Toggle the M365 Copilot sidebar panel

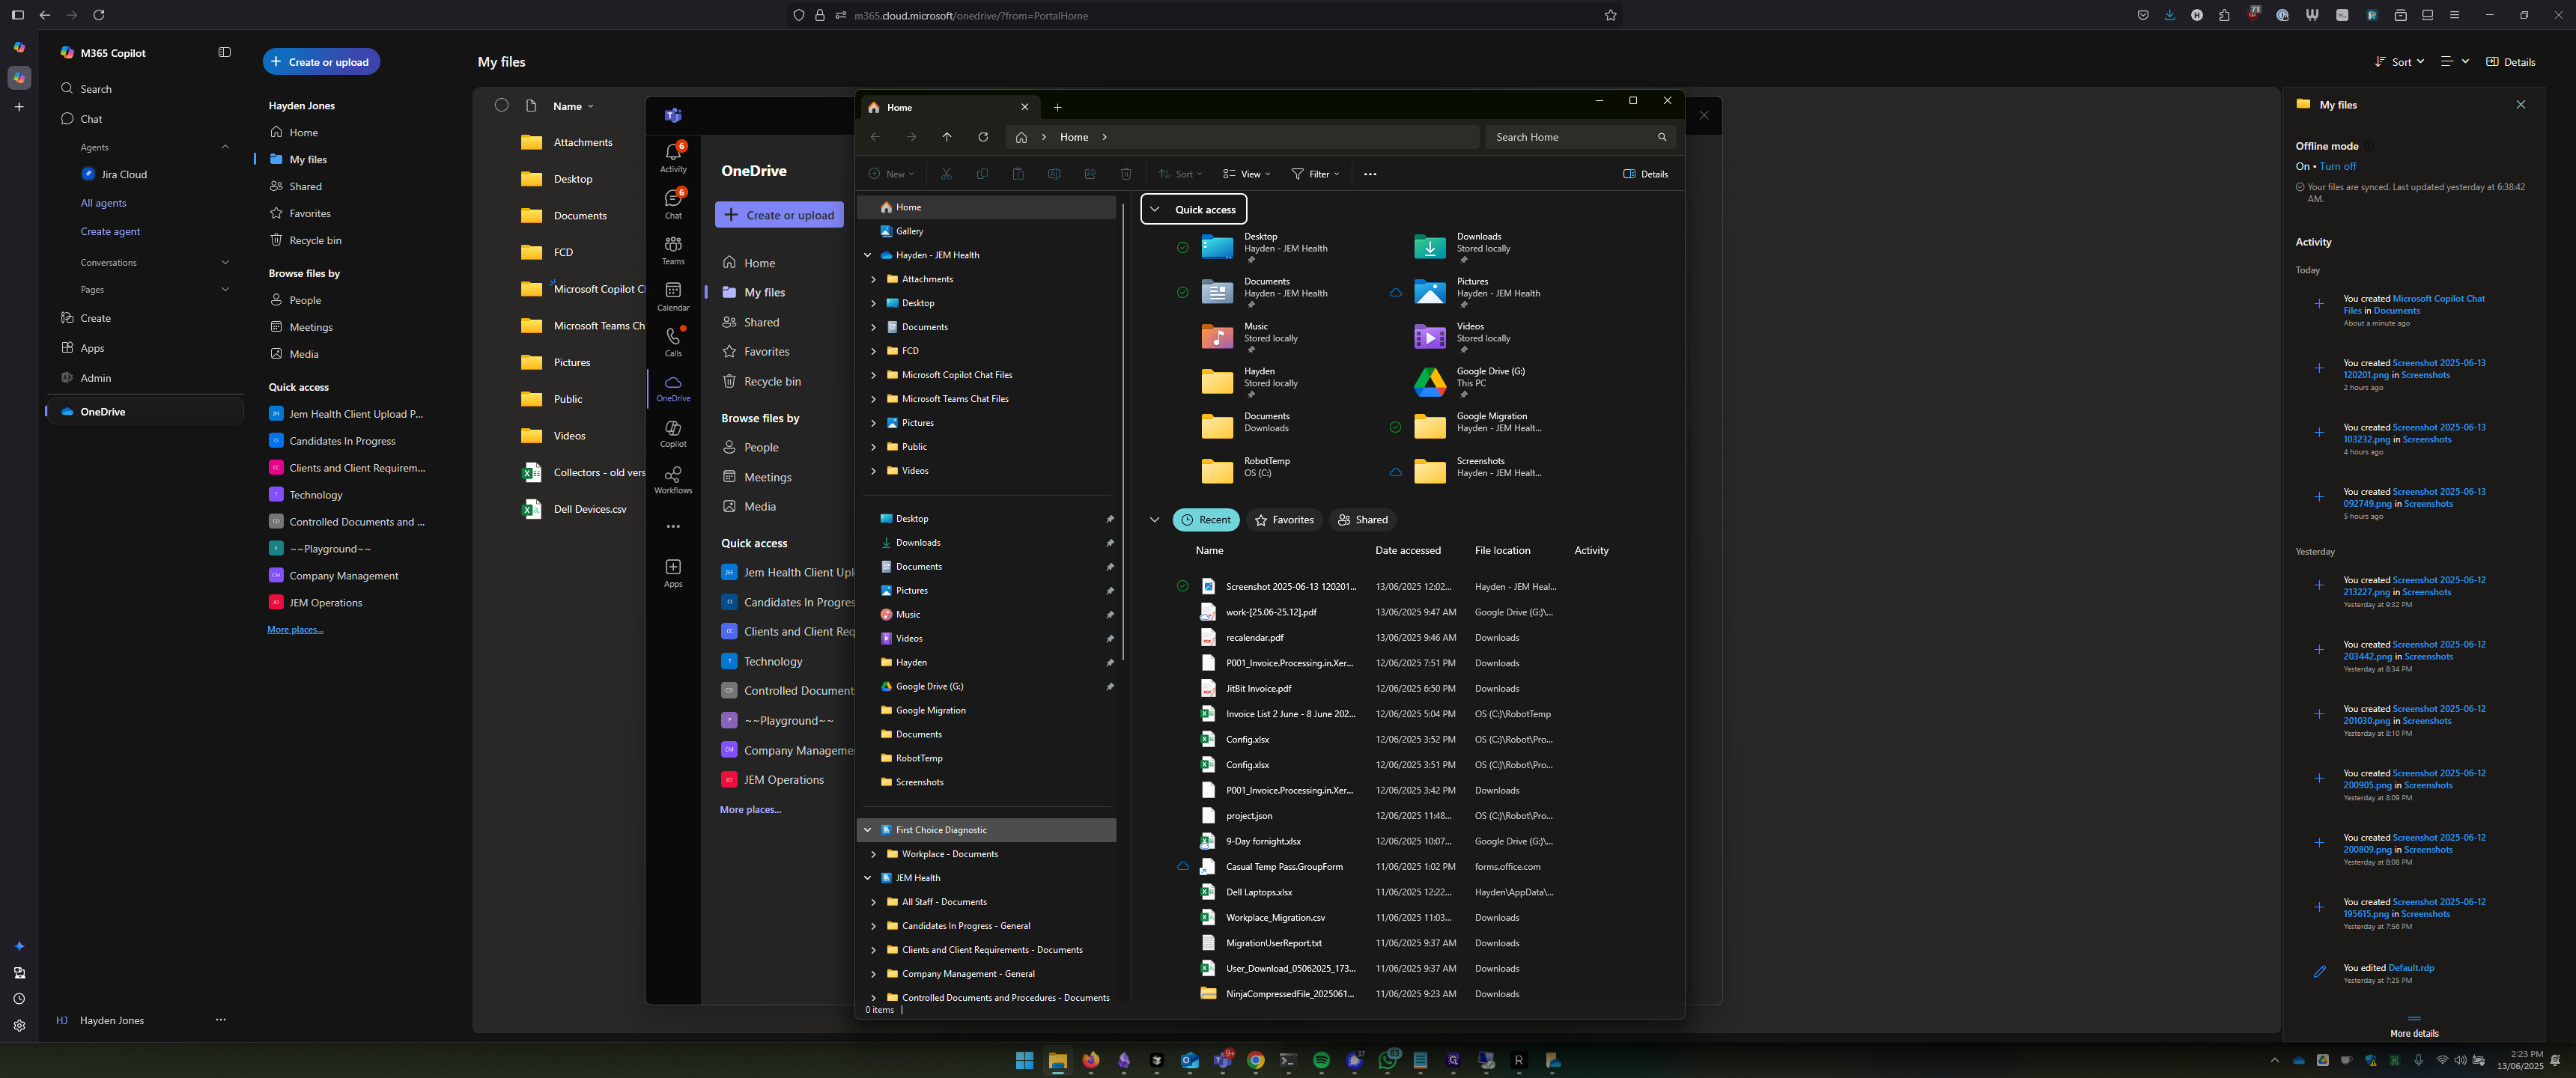pyautogui.click(x=224, y=52)
